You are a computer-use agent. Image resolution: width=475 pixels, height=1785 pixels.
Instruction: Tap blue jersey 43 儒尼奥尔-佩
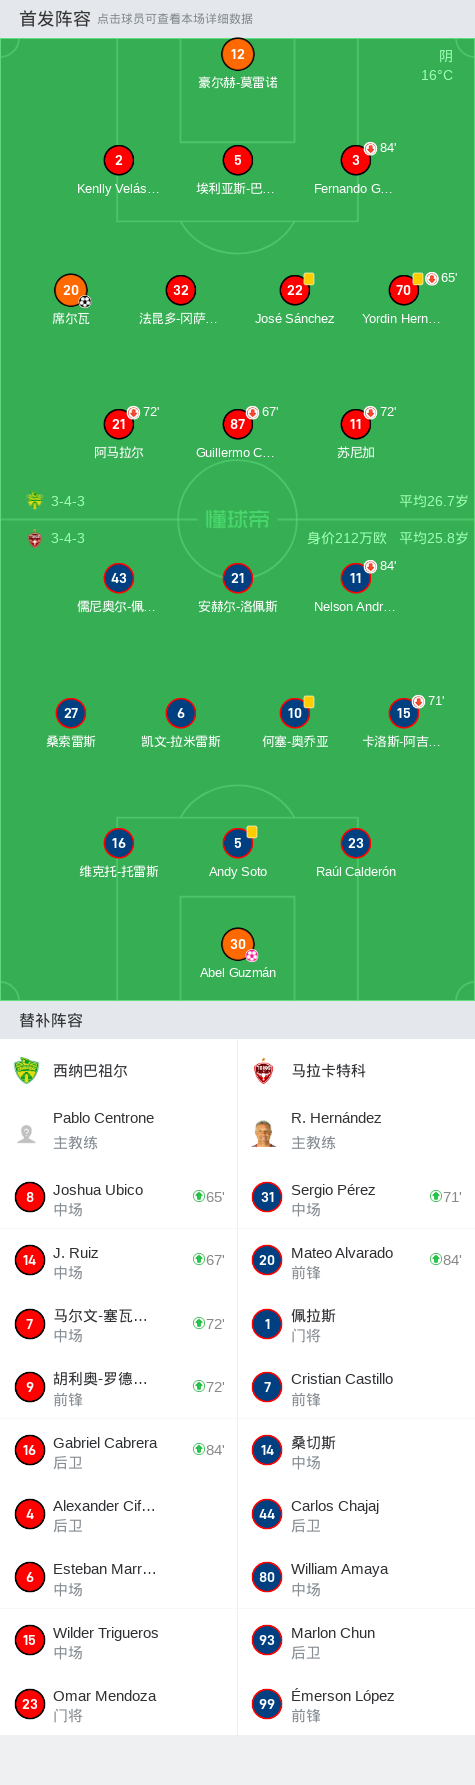click(119, 578)
